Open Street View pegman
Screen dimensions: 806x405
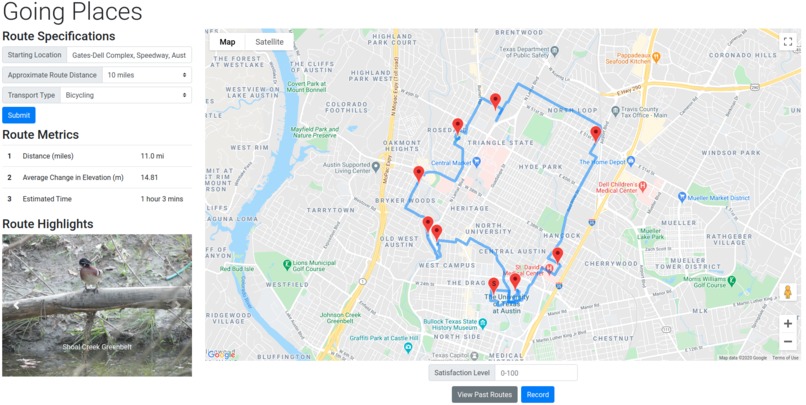tap(787, 292)
